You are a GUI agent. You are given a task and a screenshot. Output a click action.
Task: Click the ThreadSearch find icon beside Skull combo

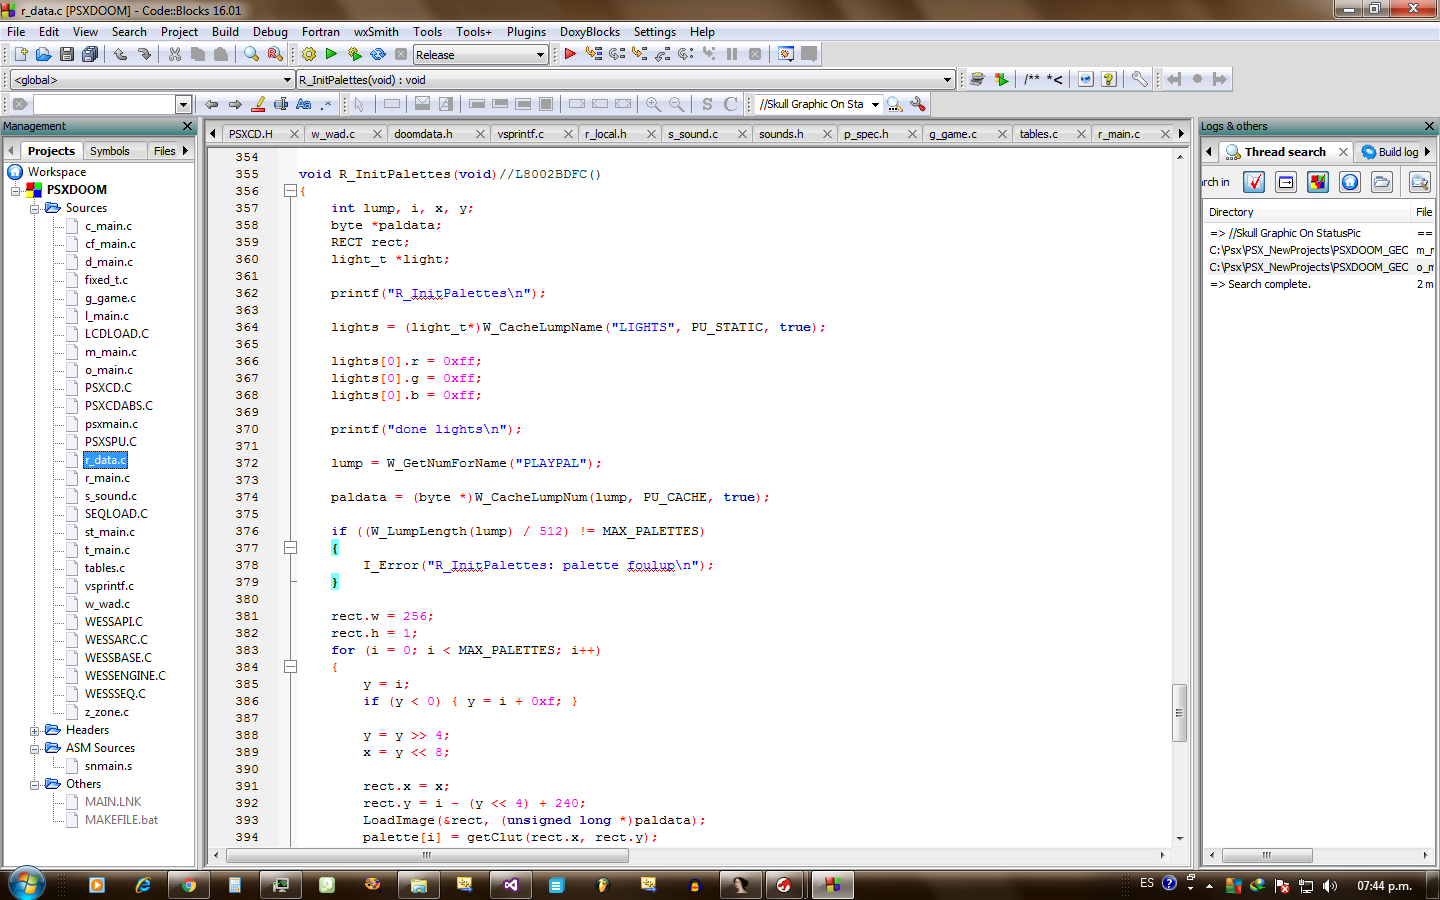coord(895,104)
